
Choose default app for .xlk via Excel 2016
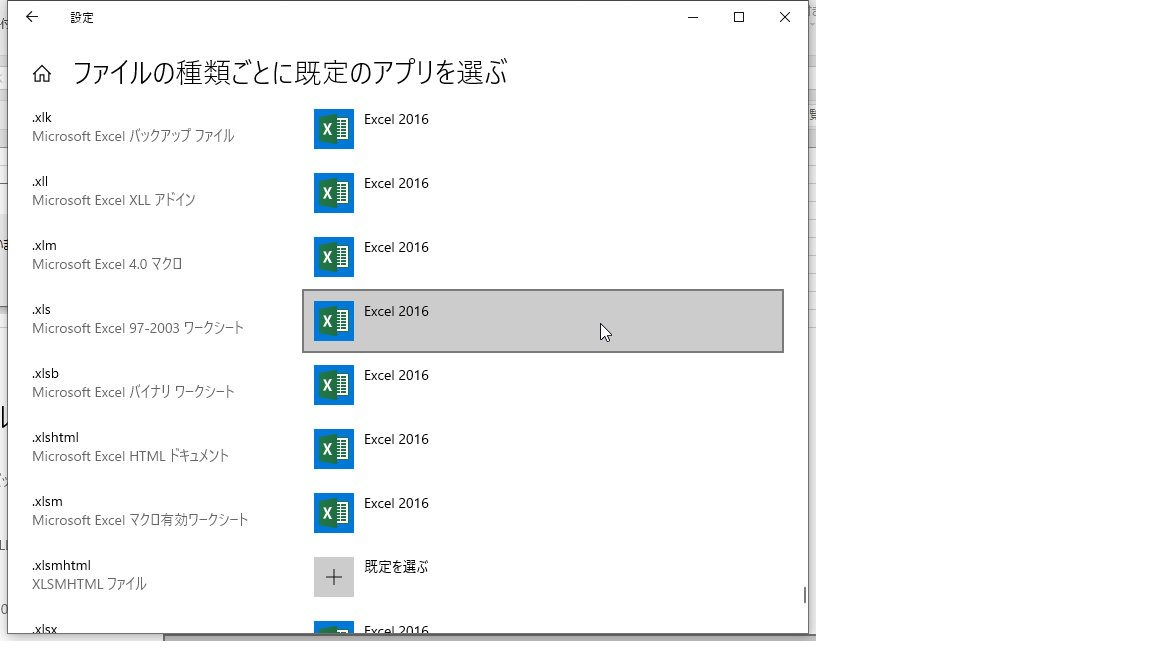tap(396, 119)
